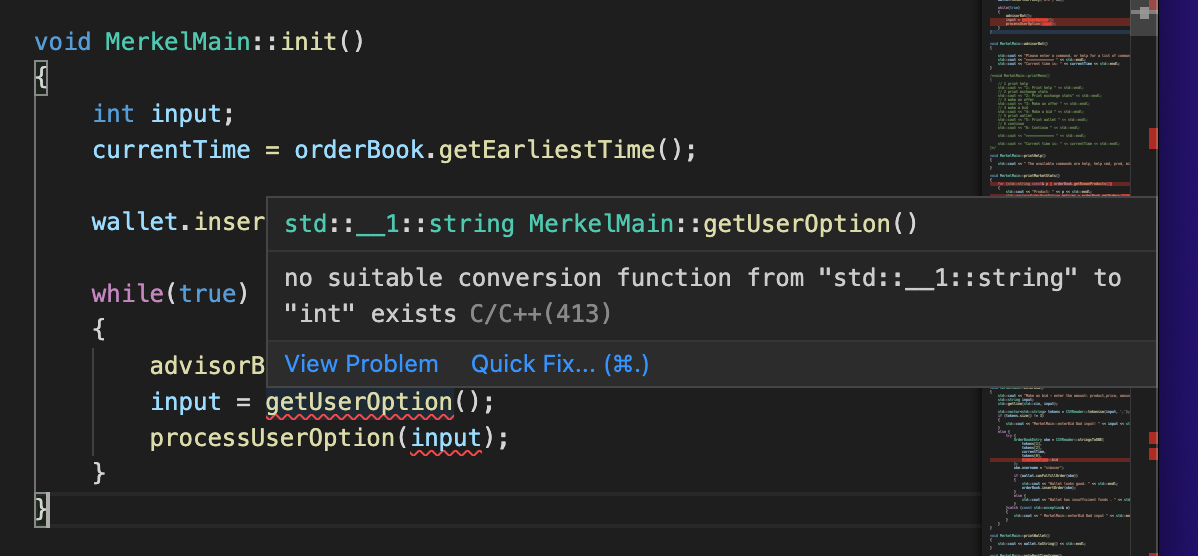Click the upper red error marker in overview ruler
Viewport: 1198px width, 556px height.
[x=1153, y=138]
